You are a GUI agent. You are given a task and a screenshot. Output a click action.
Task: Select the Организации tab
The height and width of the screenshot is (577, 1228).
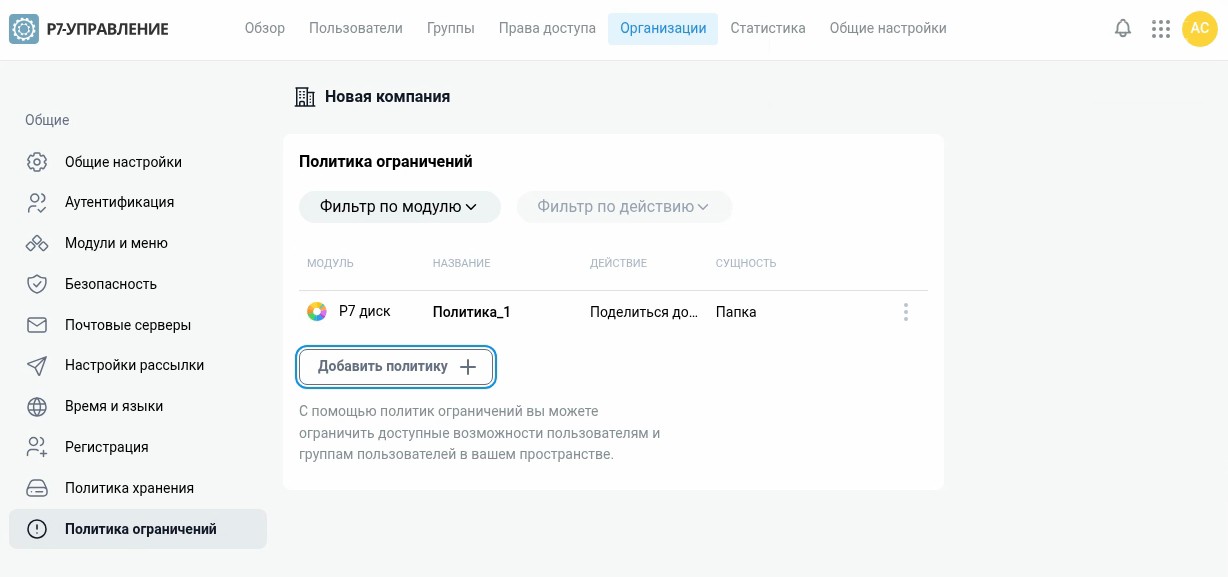click(x=663, y=28)
